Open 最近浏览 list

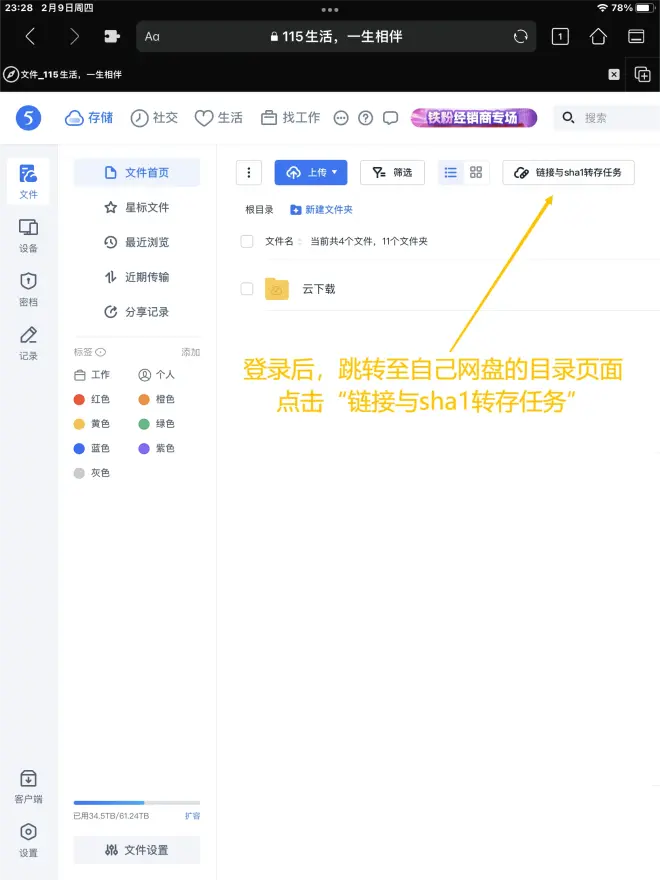click(137, 242)
